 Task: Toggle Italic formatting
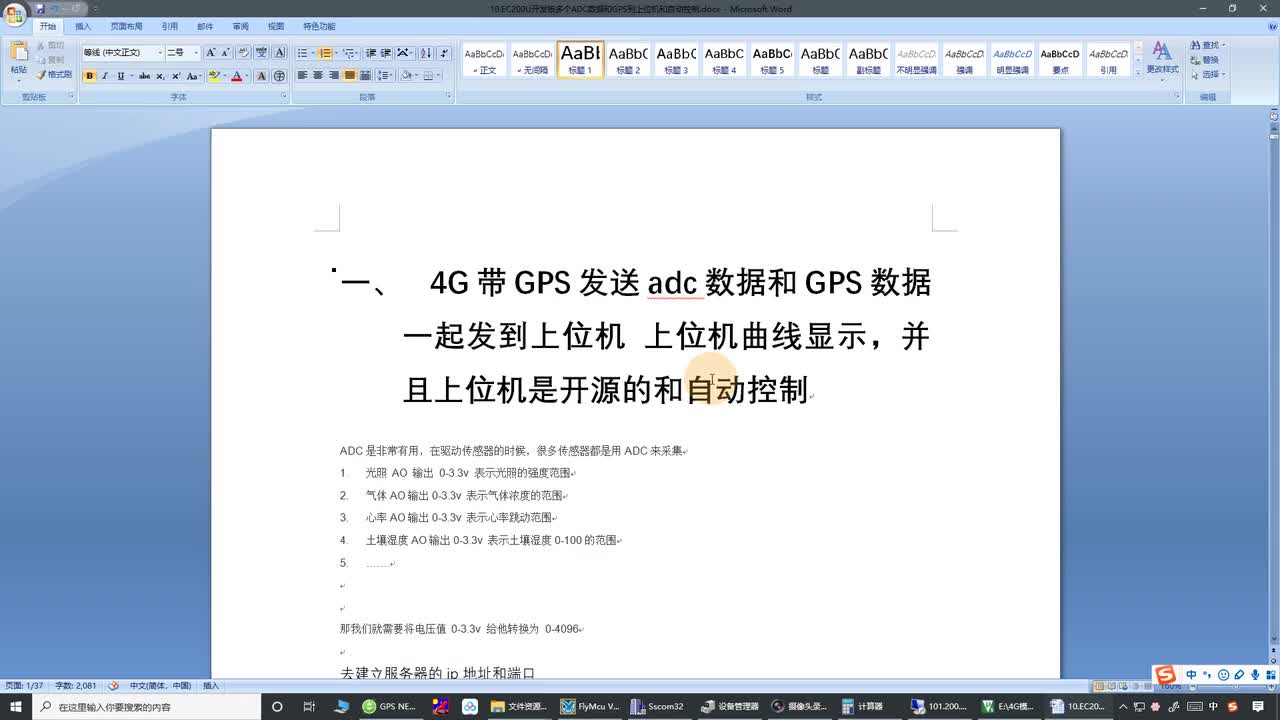coord(104,76)
